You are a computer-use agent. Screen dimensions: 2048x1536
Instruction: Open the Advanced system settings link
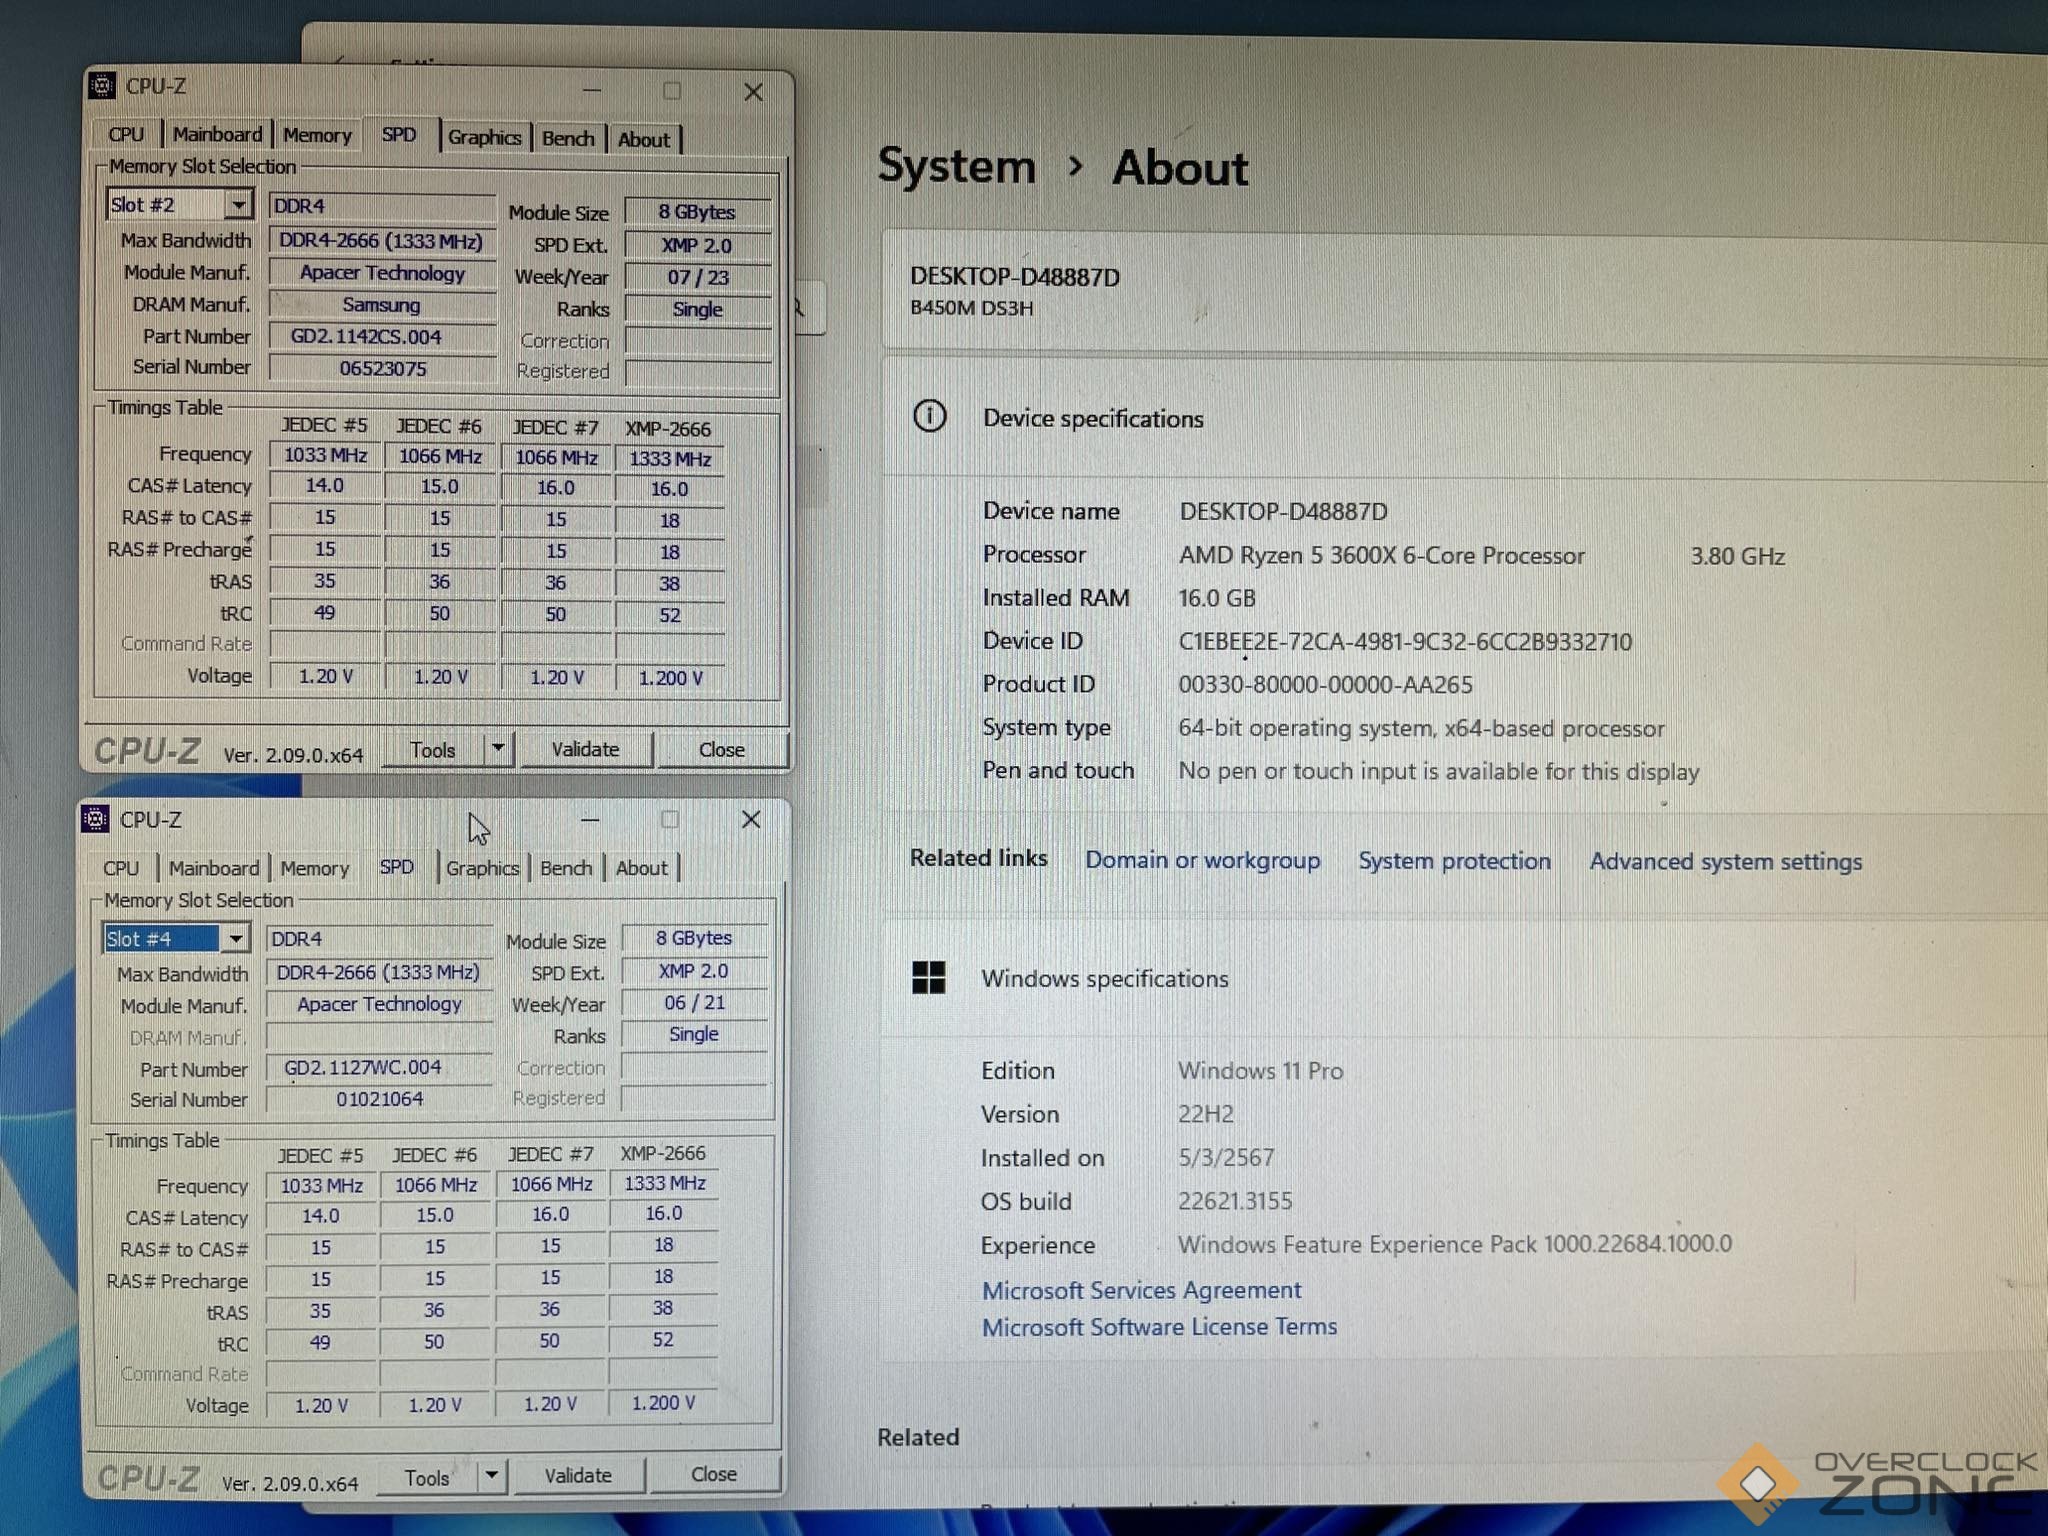pos(1725,861)
